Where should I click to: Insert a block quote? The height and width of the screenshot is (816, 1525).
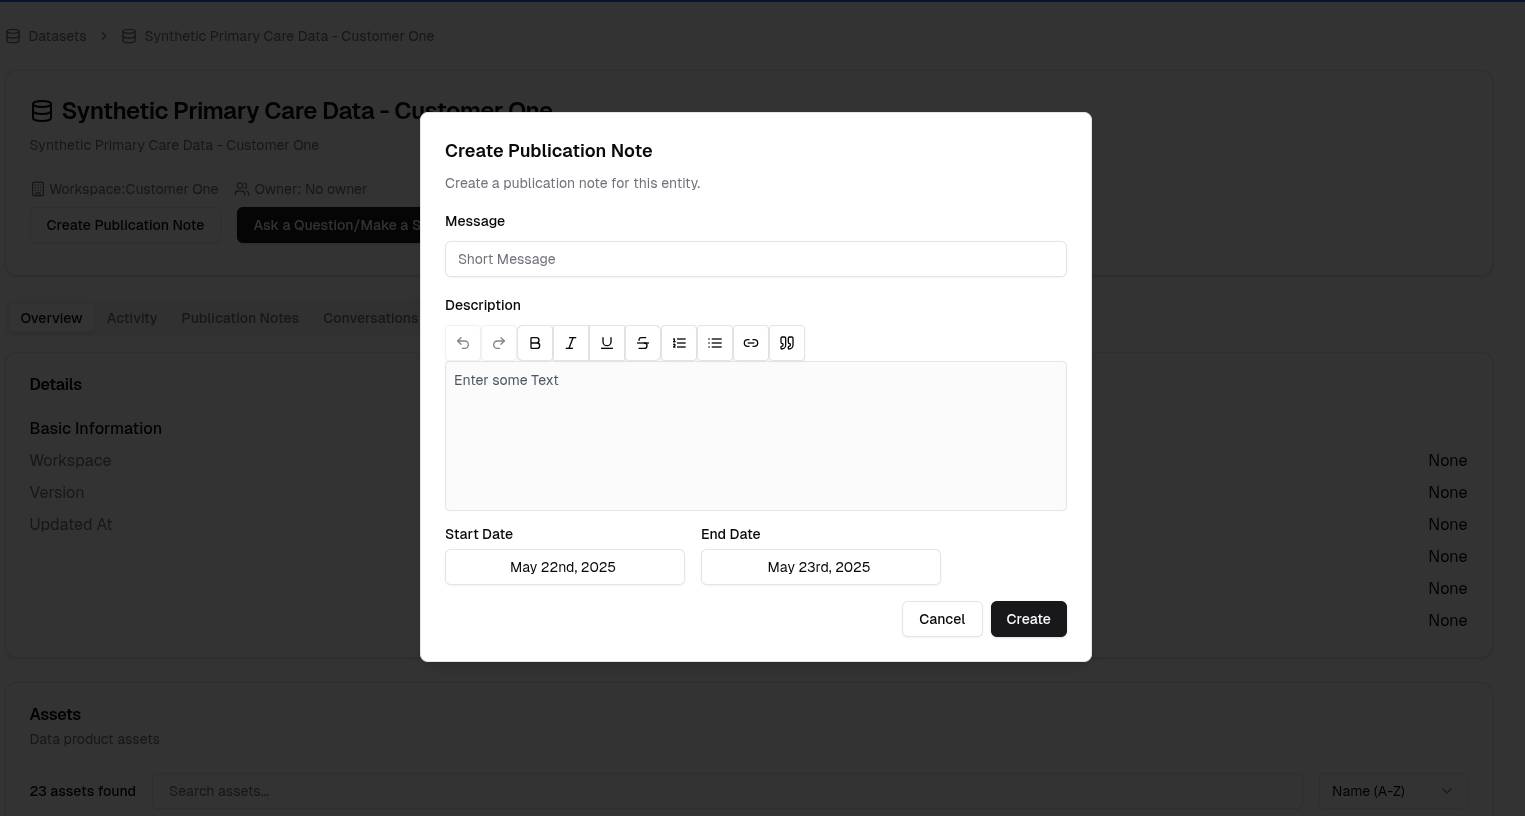pos(787,343)
